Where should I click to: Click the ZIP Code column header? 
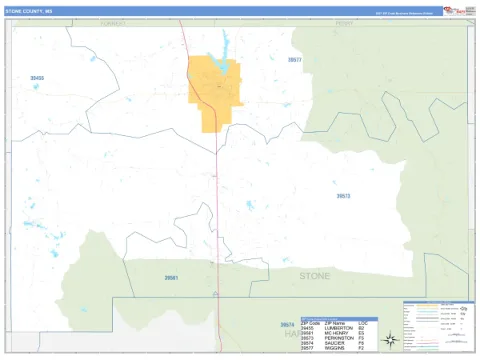[x=310, y=323]
